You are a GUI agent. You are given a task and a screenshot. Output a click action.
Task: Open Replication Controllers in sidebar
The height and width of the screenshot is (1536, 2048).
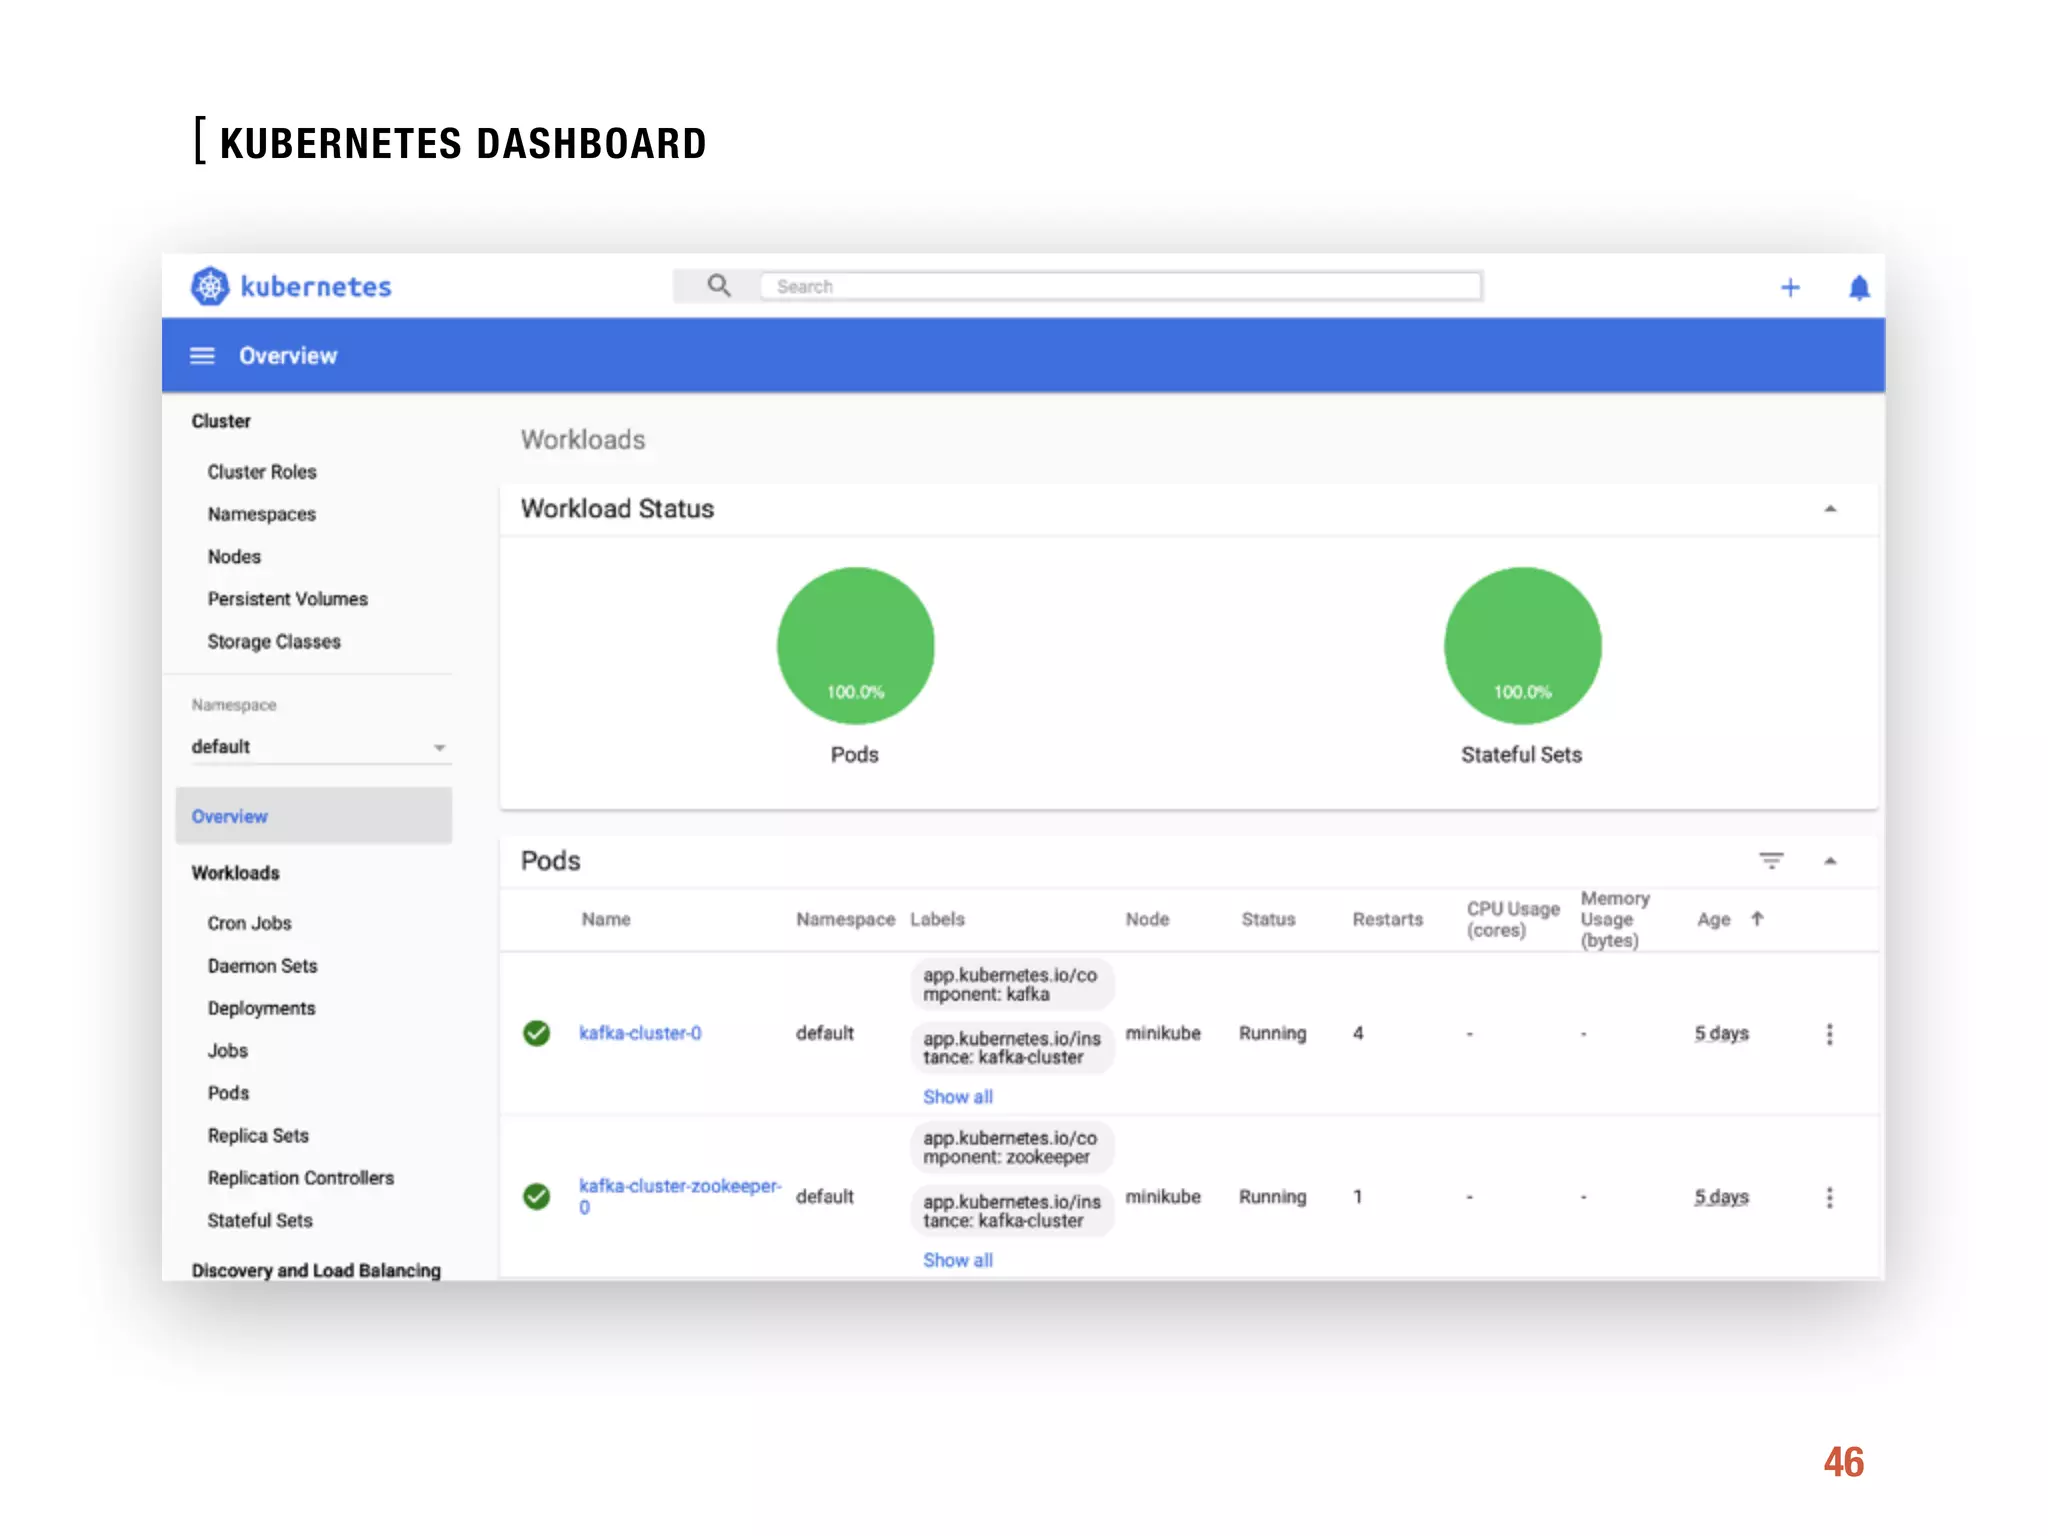(301, 1178)
